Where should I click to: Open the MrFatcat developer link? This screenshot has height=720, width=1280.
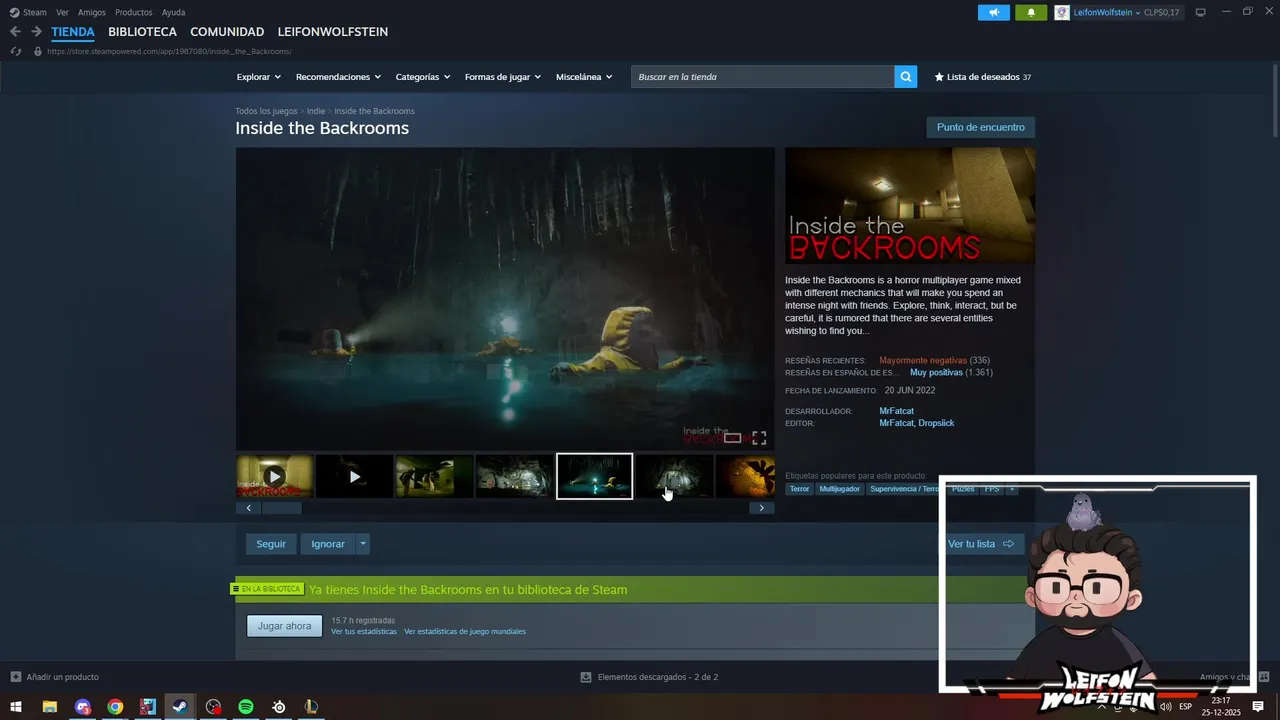896,411
